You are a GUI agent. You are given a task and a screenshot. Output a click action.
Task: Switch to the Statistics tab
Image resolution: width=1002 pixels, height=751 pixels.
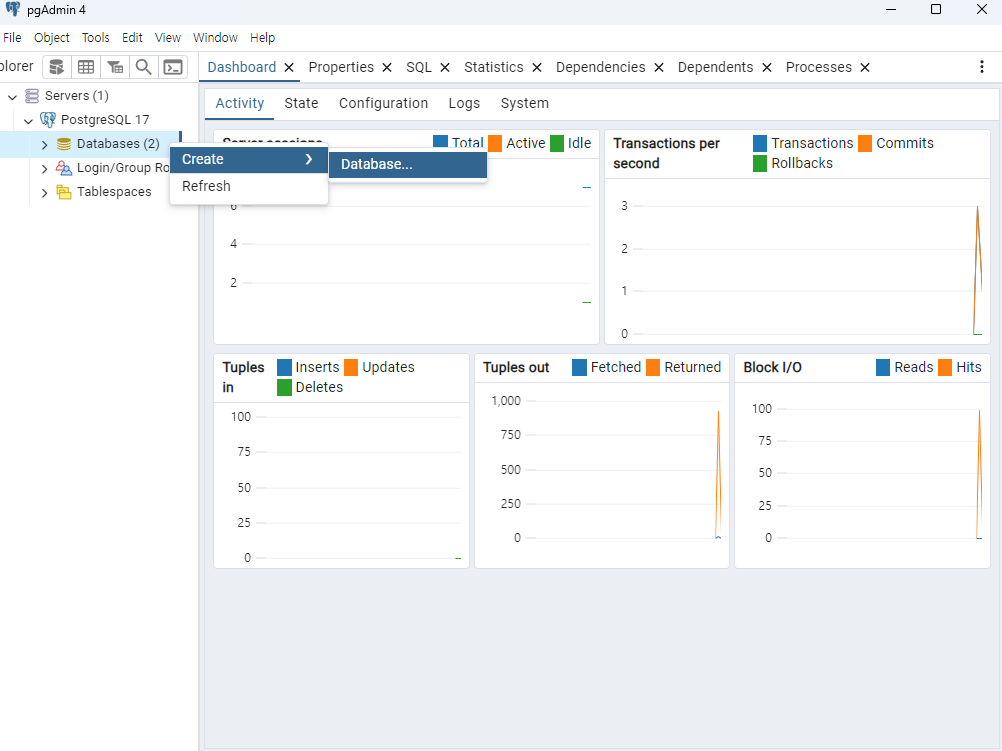click(x=493, y=67)
